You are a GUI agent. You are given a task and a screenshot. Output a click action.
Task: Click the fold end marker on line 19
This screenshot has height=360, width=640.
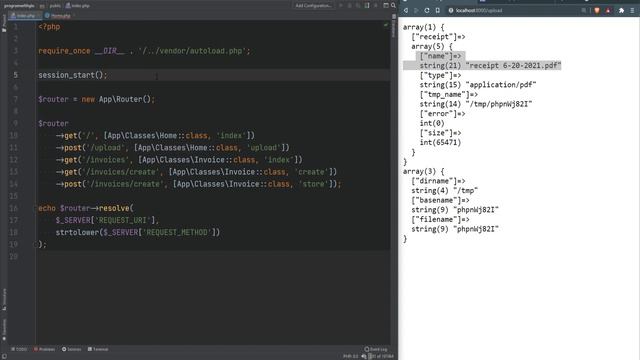coord(36,244)
